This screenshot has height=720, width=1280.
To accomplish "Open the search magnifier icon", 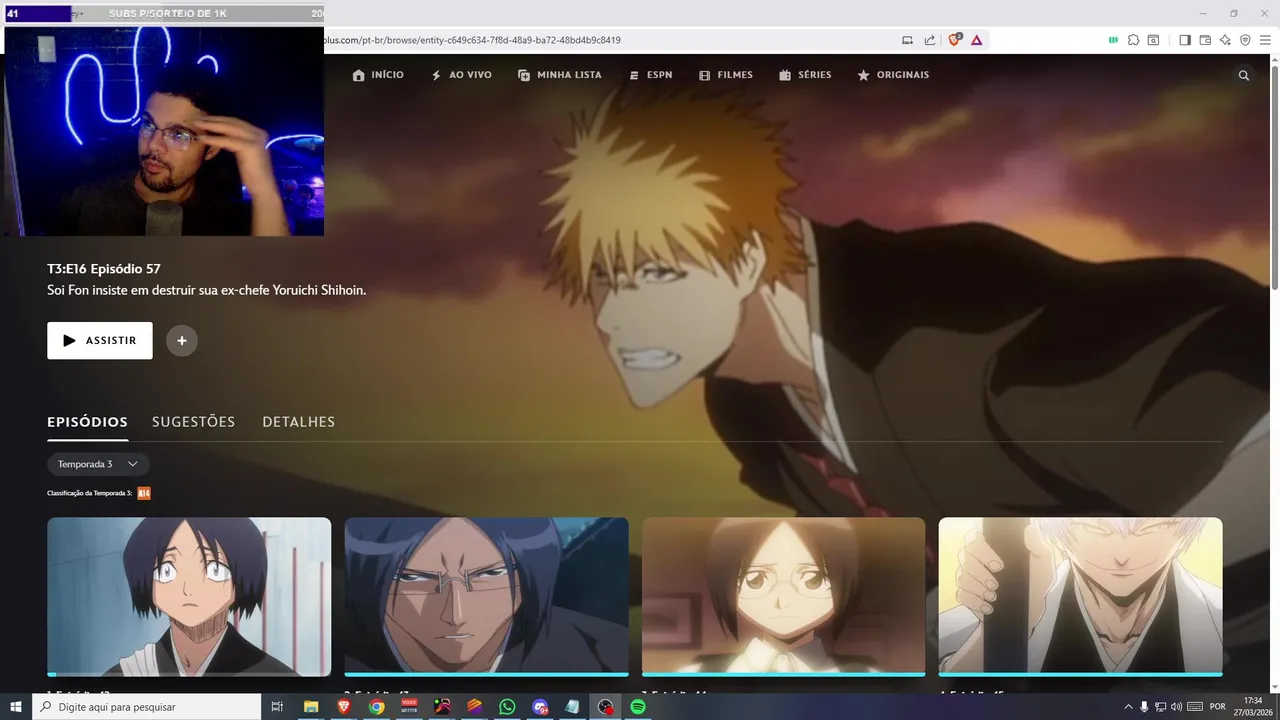I will point(1244,75).
